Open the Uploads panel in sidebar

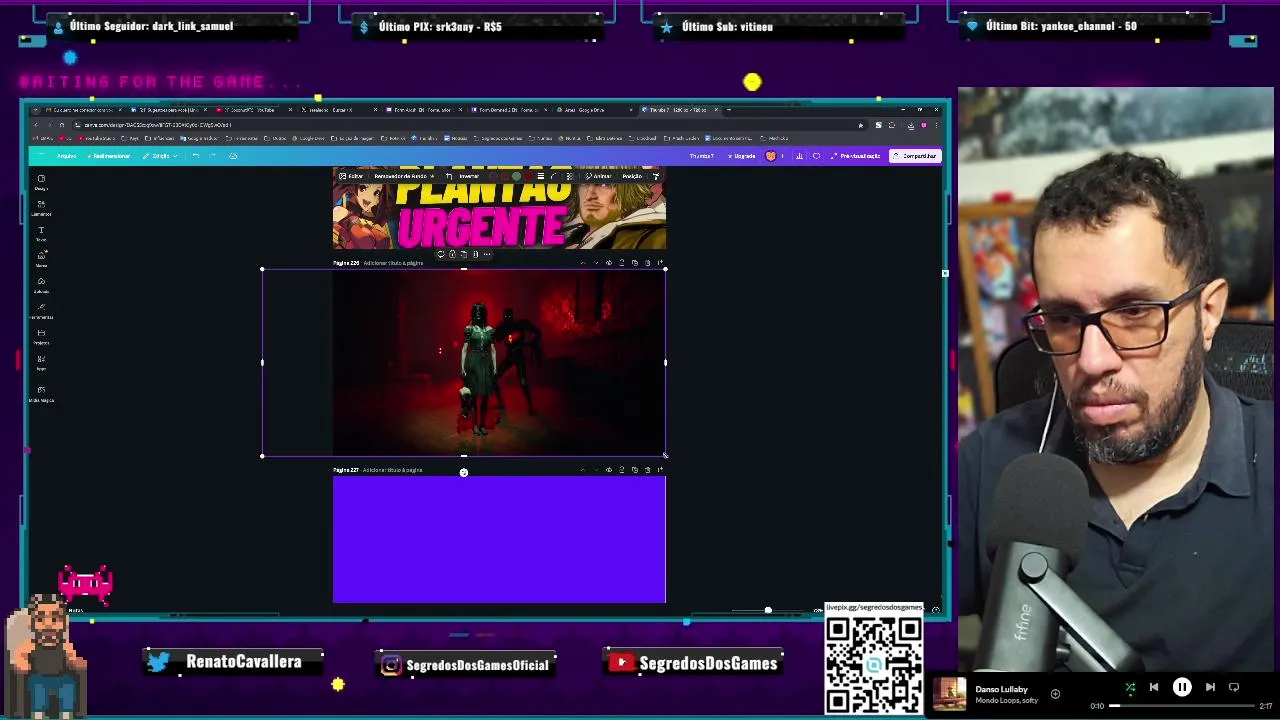point(41,285)
